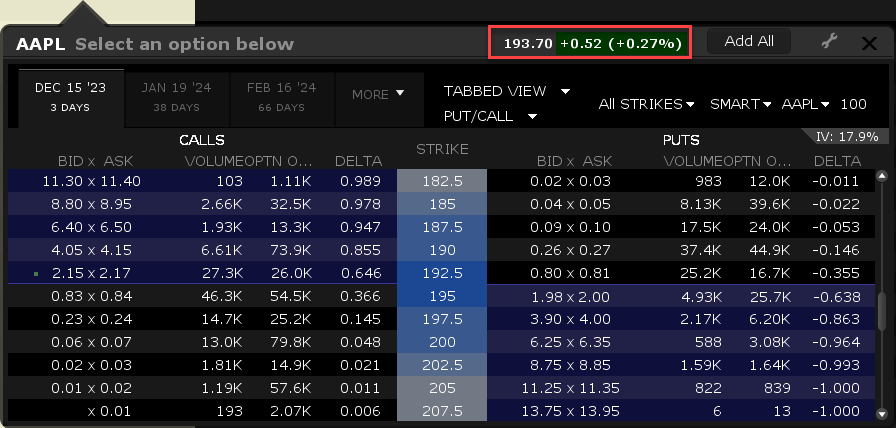Select strike 195
Image resolution: width=896 pixels, height=428 pixels.
point(442,296)
